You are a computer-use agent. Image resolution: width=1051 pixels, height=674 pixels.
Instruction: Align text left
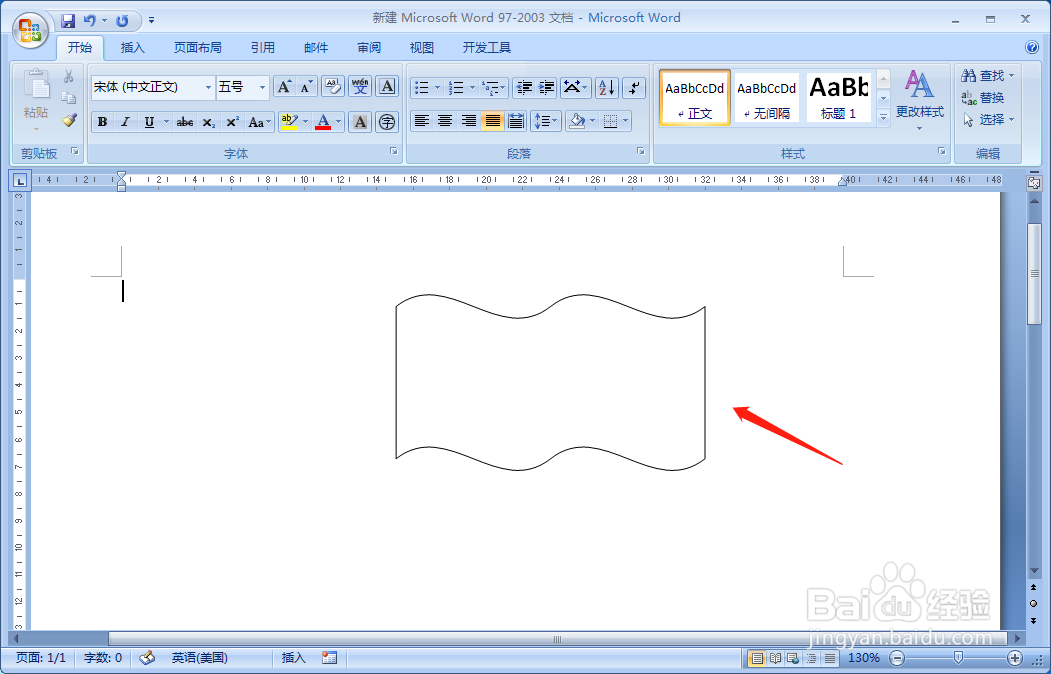422,121
